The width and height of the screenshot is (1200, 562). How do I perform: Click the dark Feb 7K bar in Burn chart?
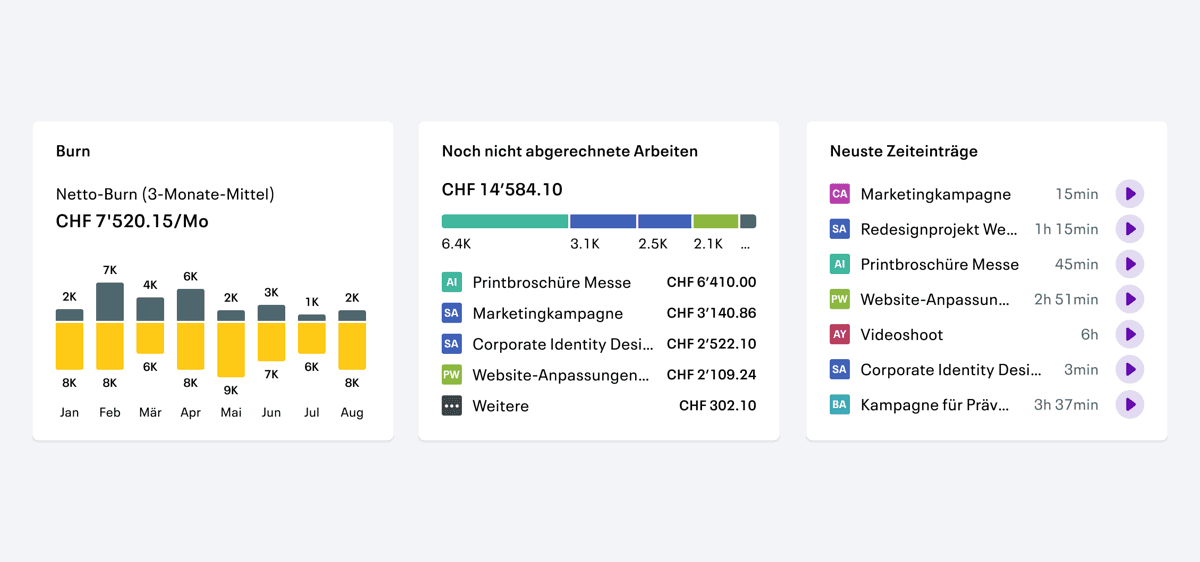[110, 302]
